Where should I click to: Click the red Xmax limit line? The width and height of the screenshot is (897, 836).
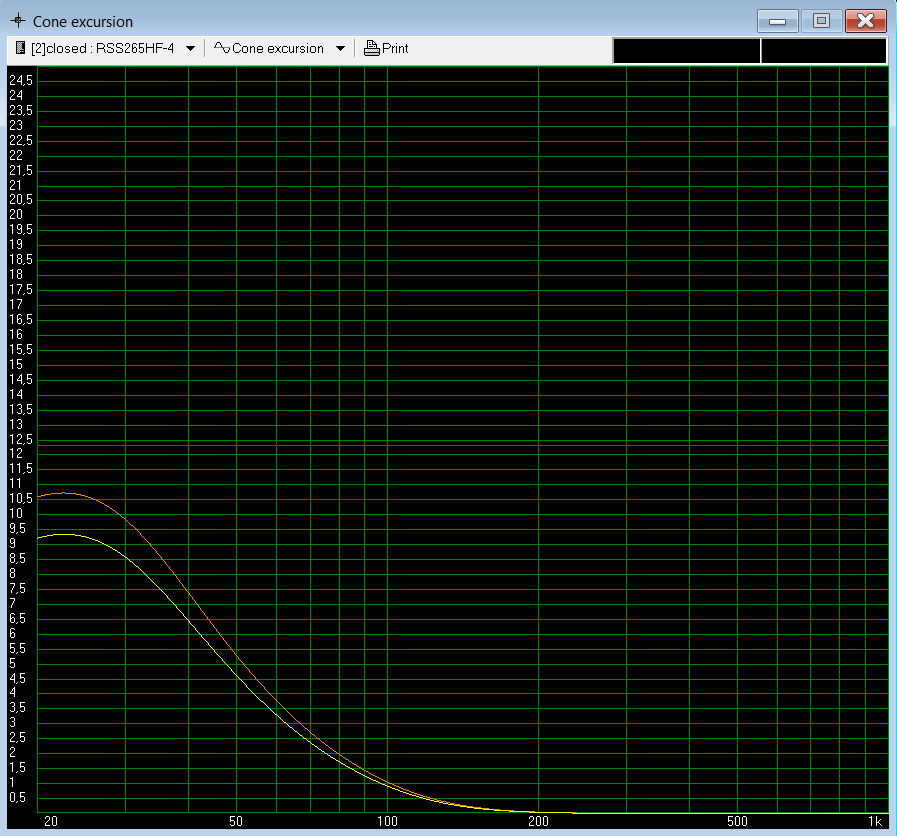pyautogui.click(x=462, y=445)
